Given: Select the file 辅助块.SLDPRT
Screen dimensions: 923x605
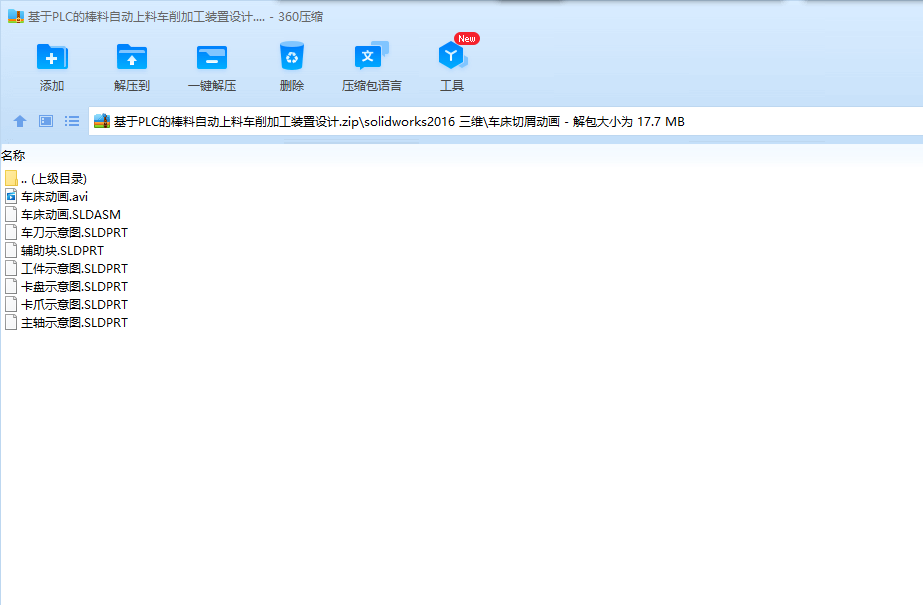Looking at the screenshot, I should (x=62, y=251).
